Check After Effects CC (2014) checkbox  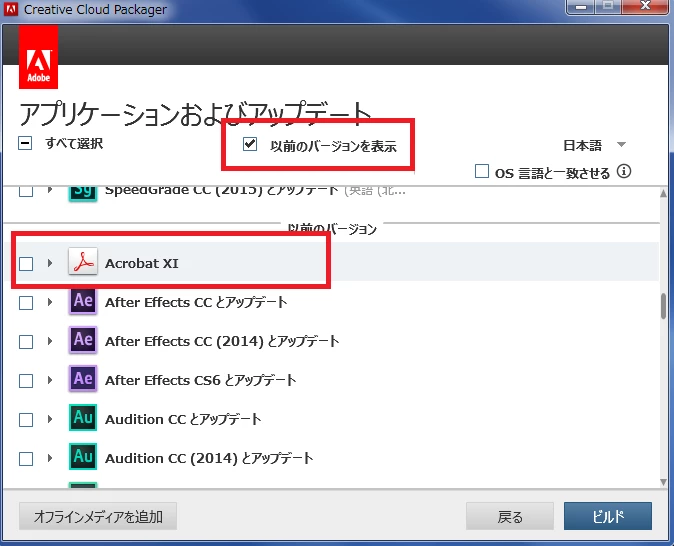pos(26,342)
